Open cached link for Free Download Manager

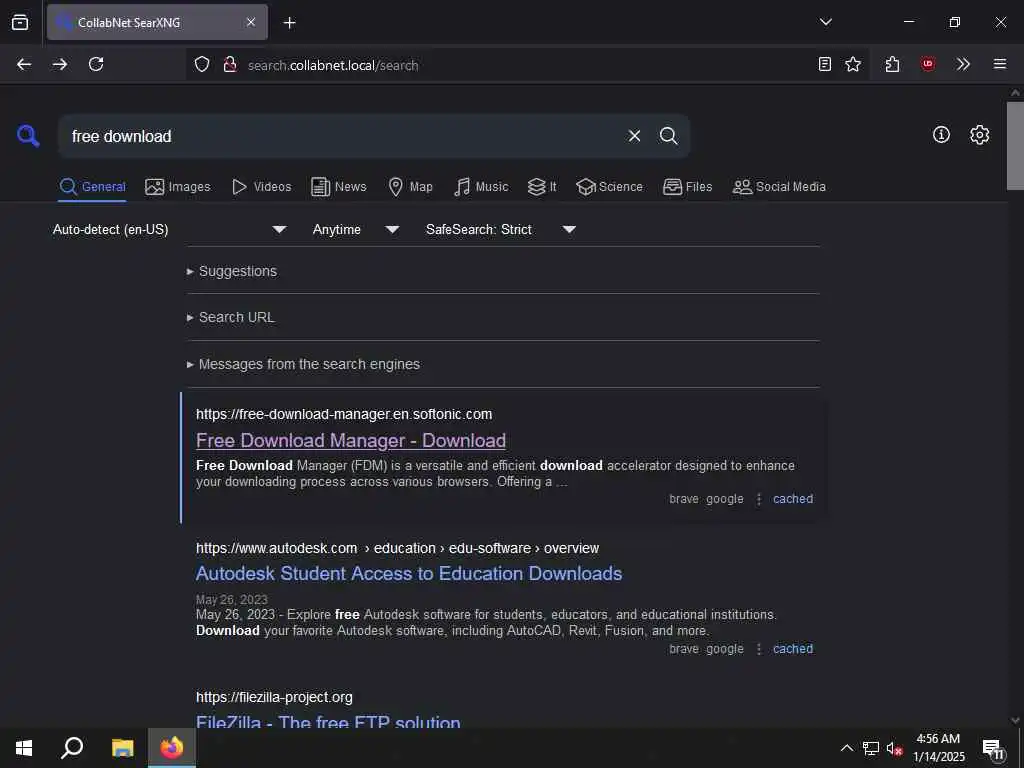tap(793, 499)
